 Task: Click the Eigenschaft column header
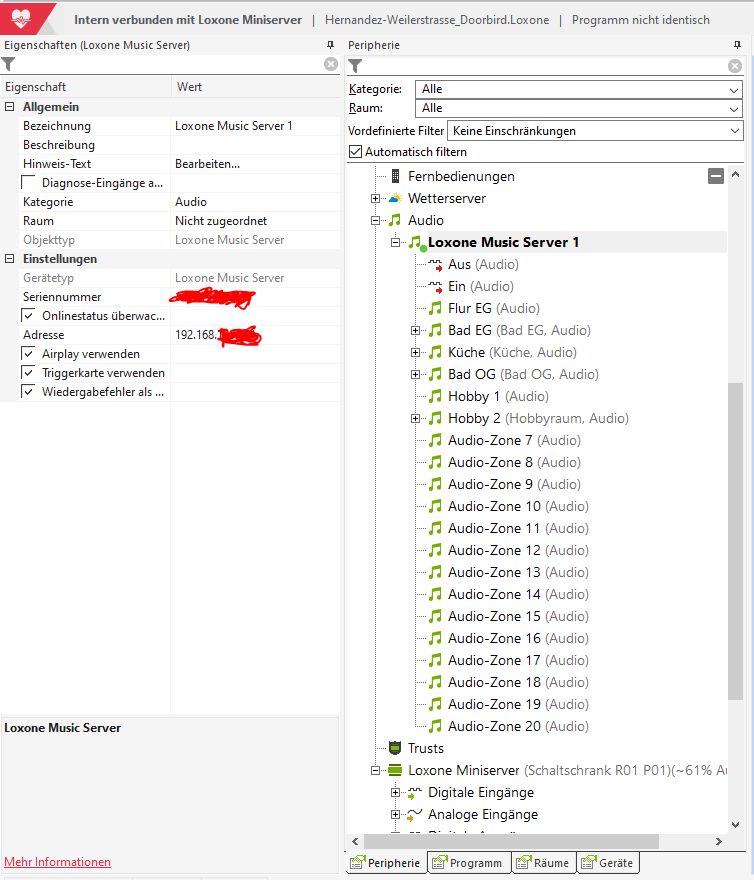click(85, 86)
